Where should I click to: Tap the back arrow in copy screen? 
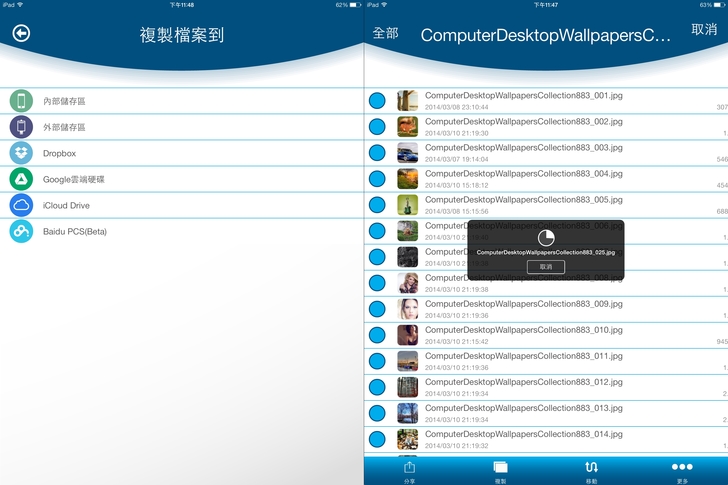coord(21,33)
